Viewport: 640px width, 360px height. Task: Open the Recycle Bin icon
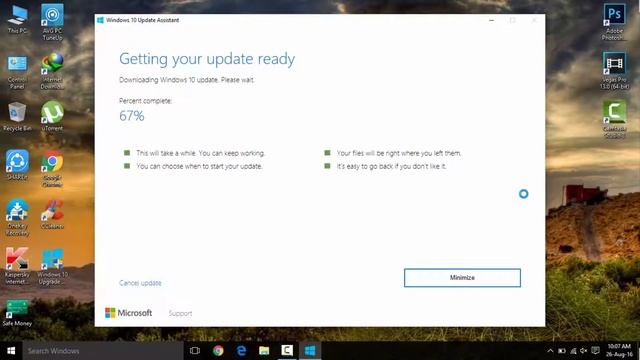coord(17,116)
